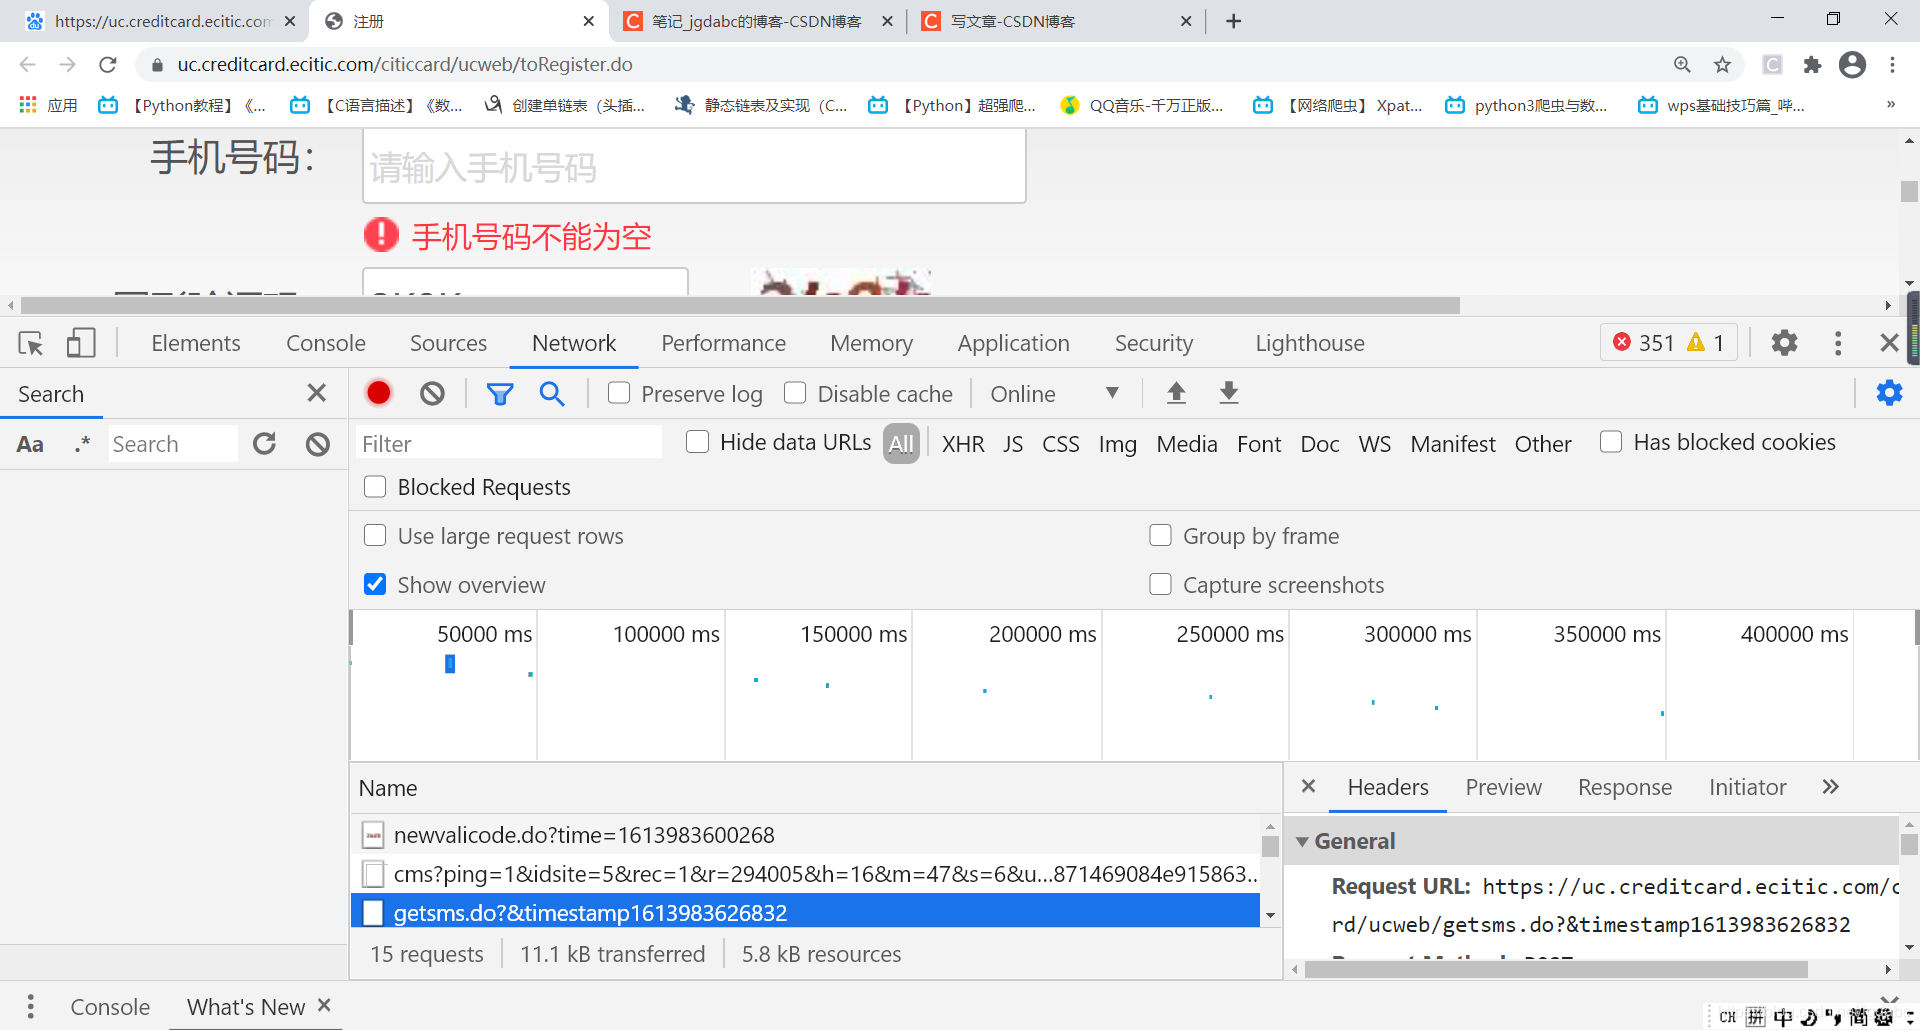
Task: Click the network search magnifier icon
Action: click(552, 393)
